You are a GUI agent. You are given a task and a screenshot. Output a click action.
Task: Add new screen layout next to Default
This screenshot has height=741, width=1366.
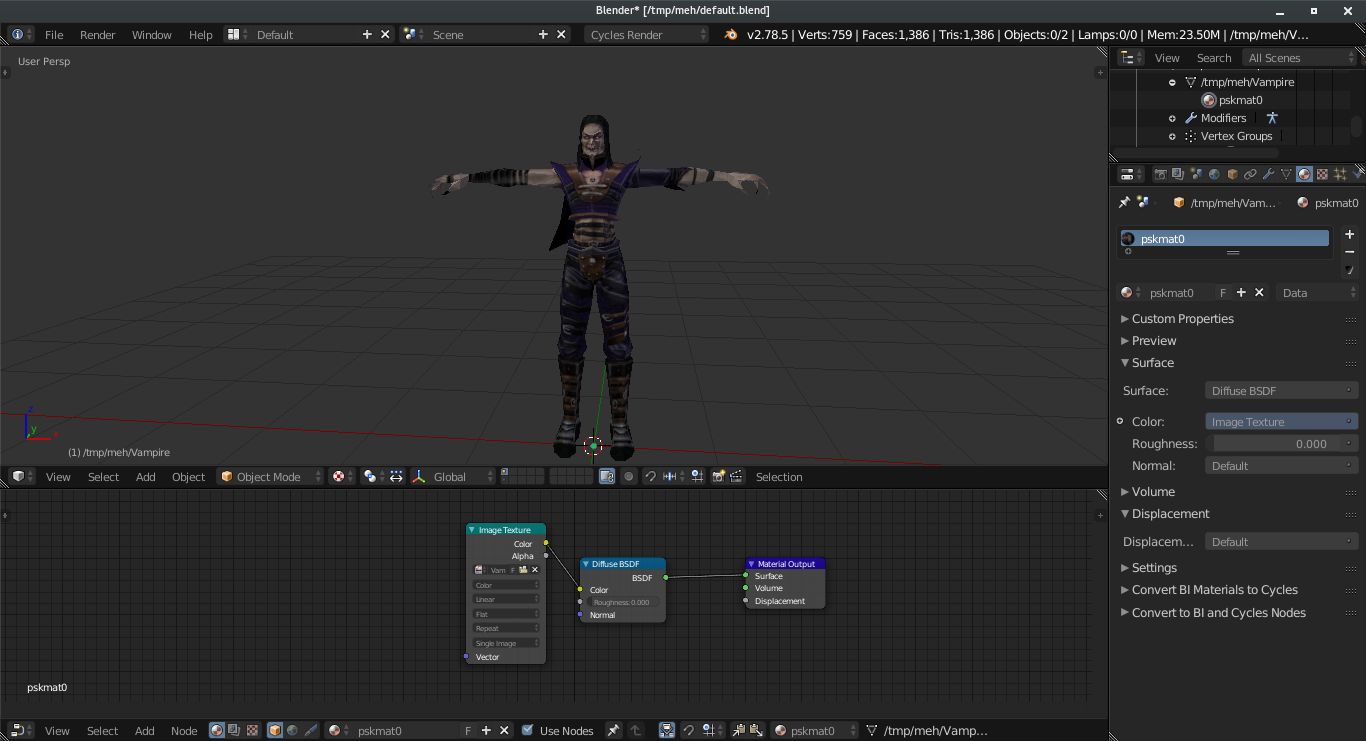click(367, 34)
